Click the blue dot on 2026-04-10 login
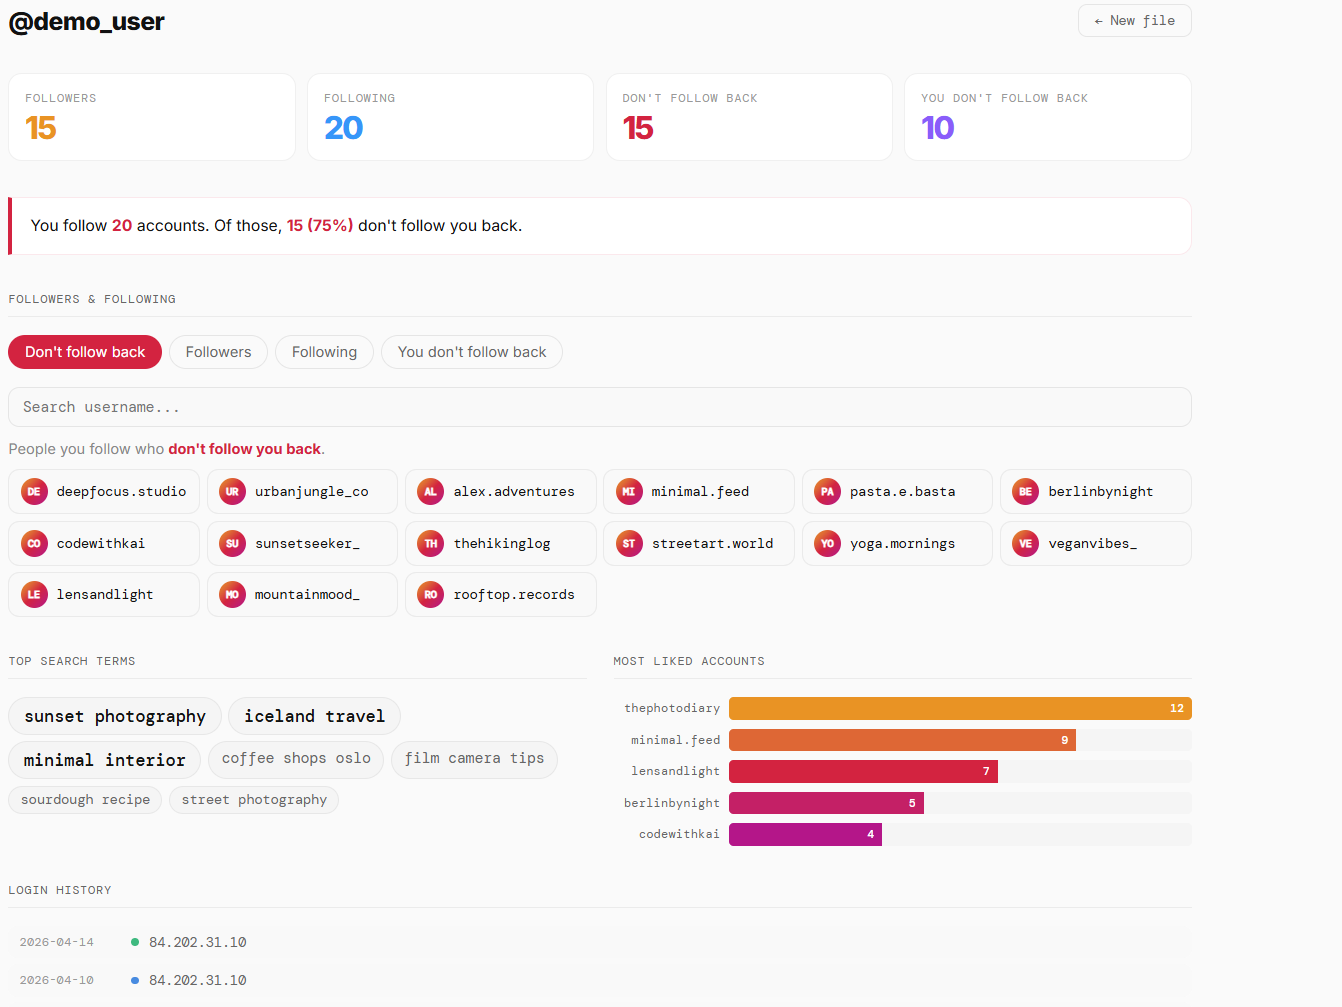Viewport: 1342px width, 1007px height. pos(135,980)
